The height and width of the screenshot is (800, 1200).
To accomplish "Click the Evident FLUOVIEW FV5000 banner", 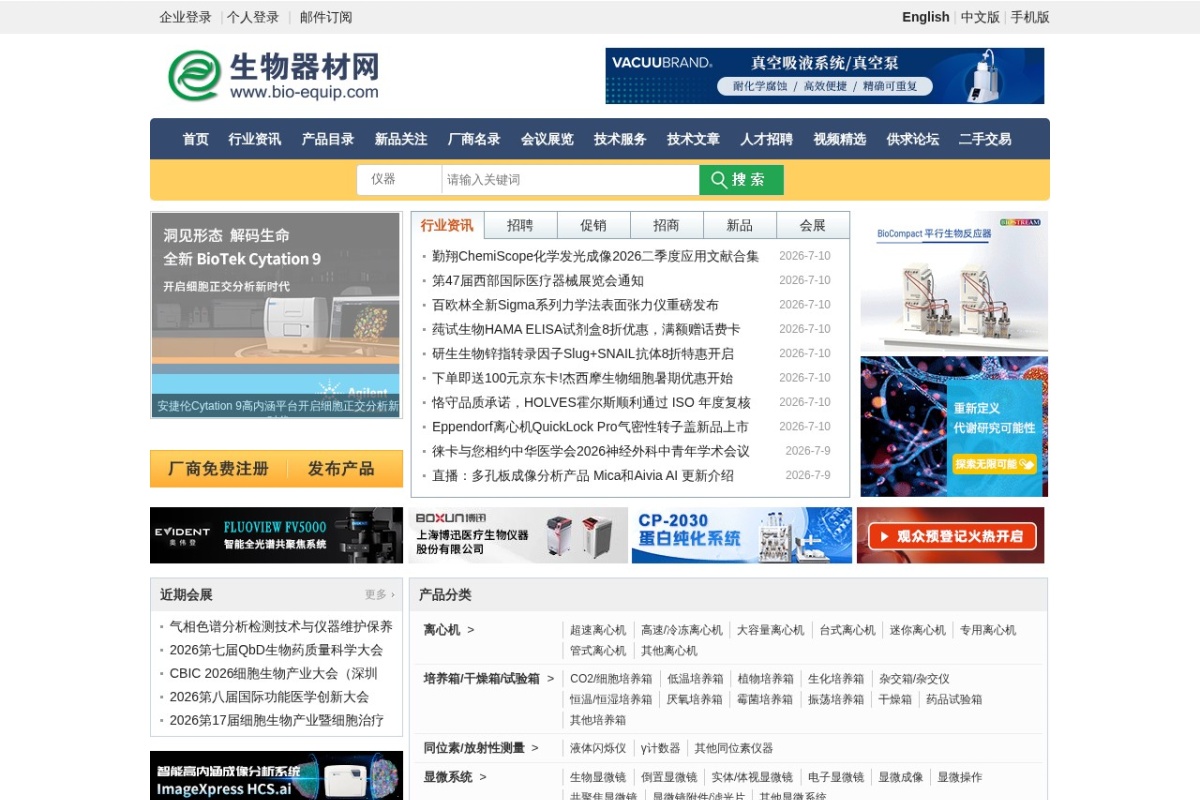I will 277,535.
